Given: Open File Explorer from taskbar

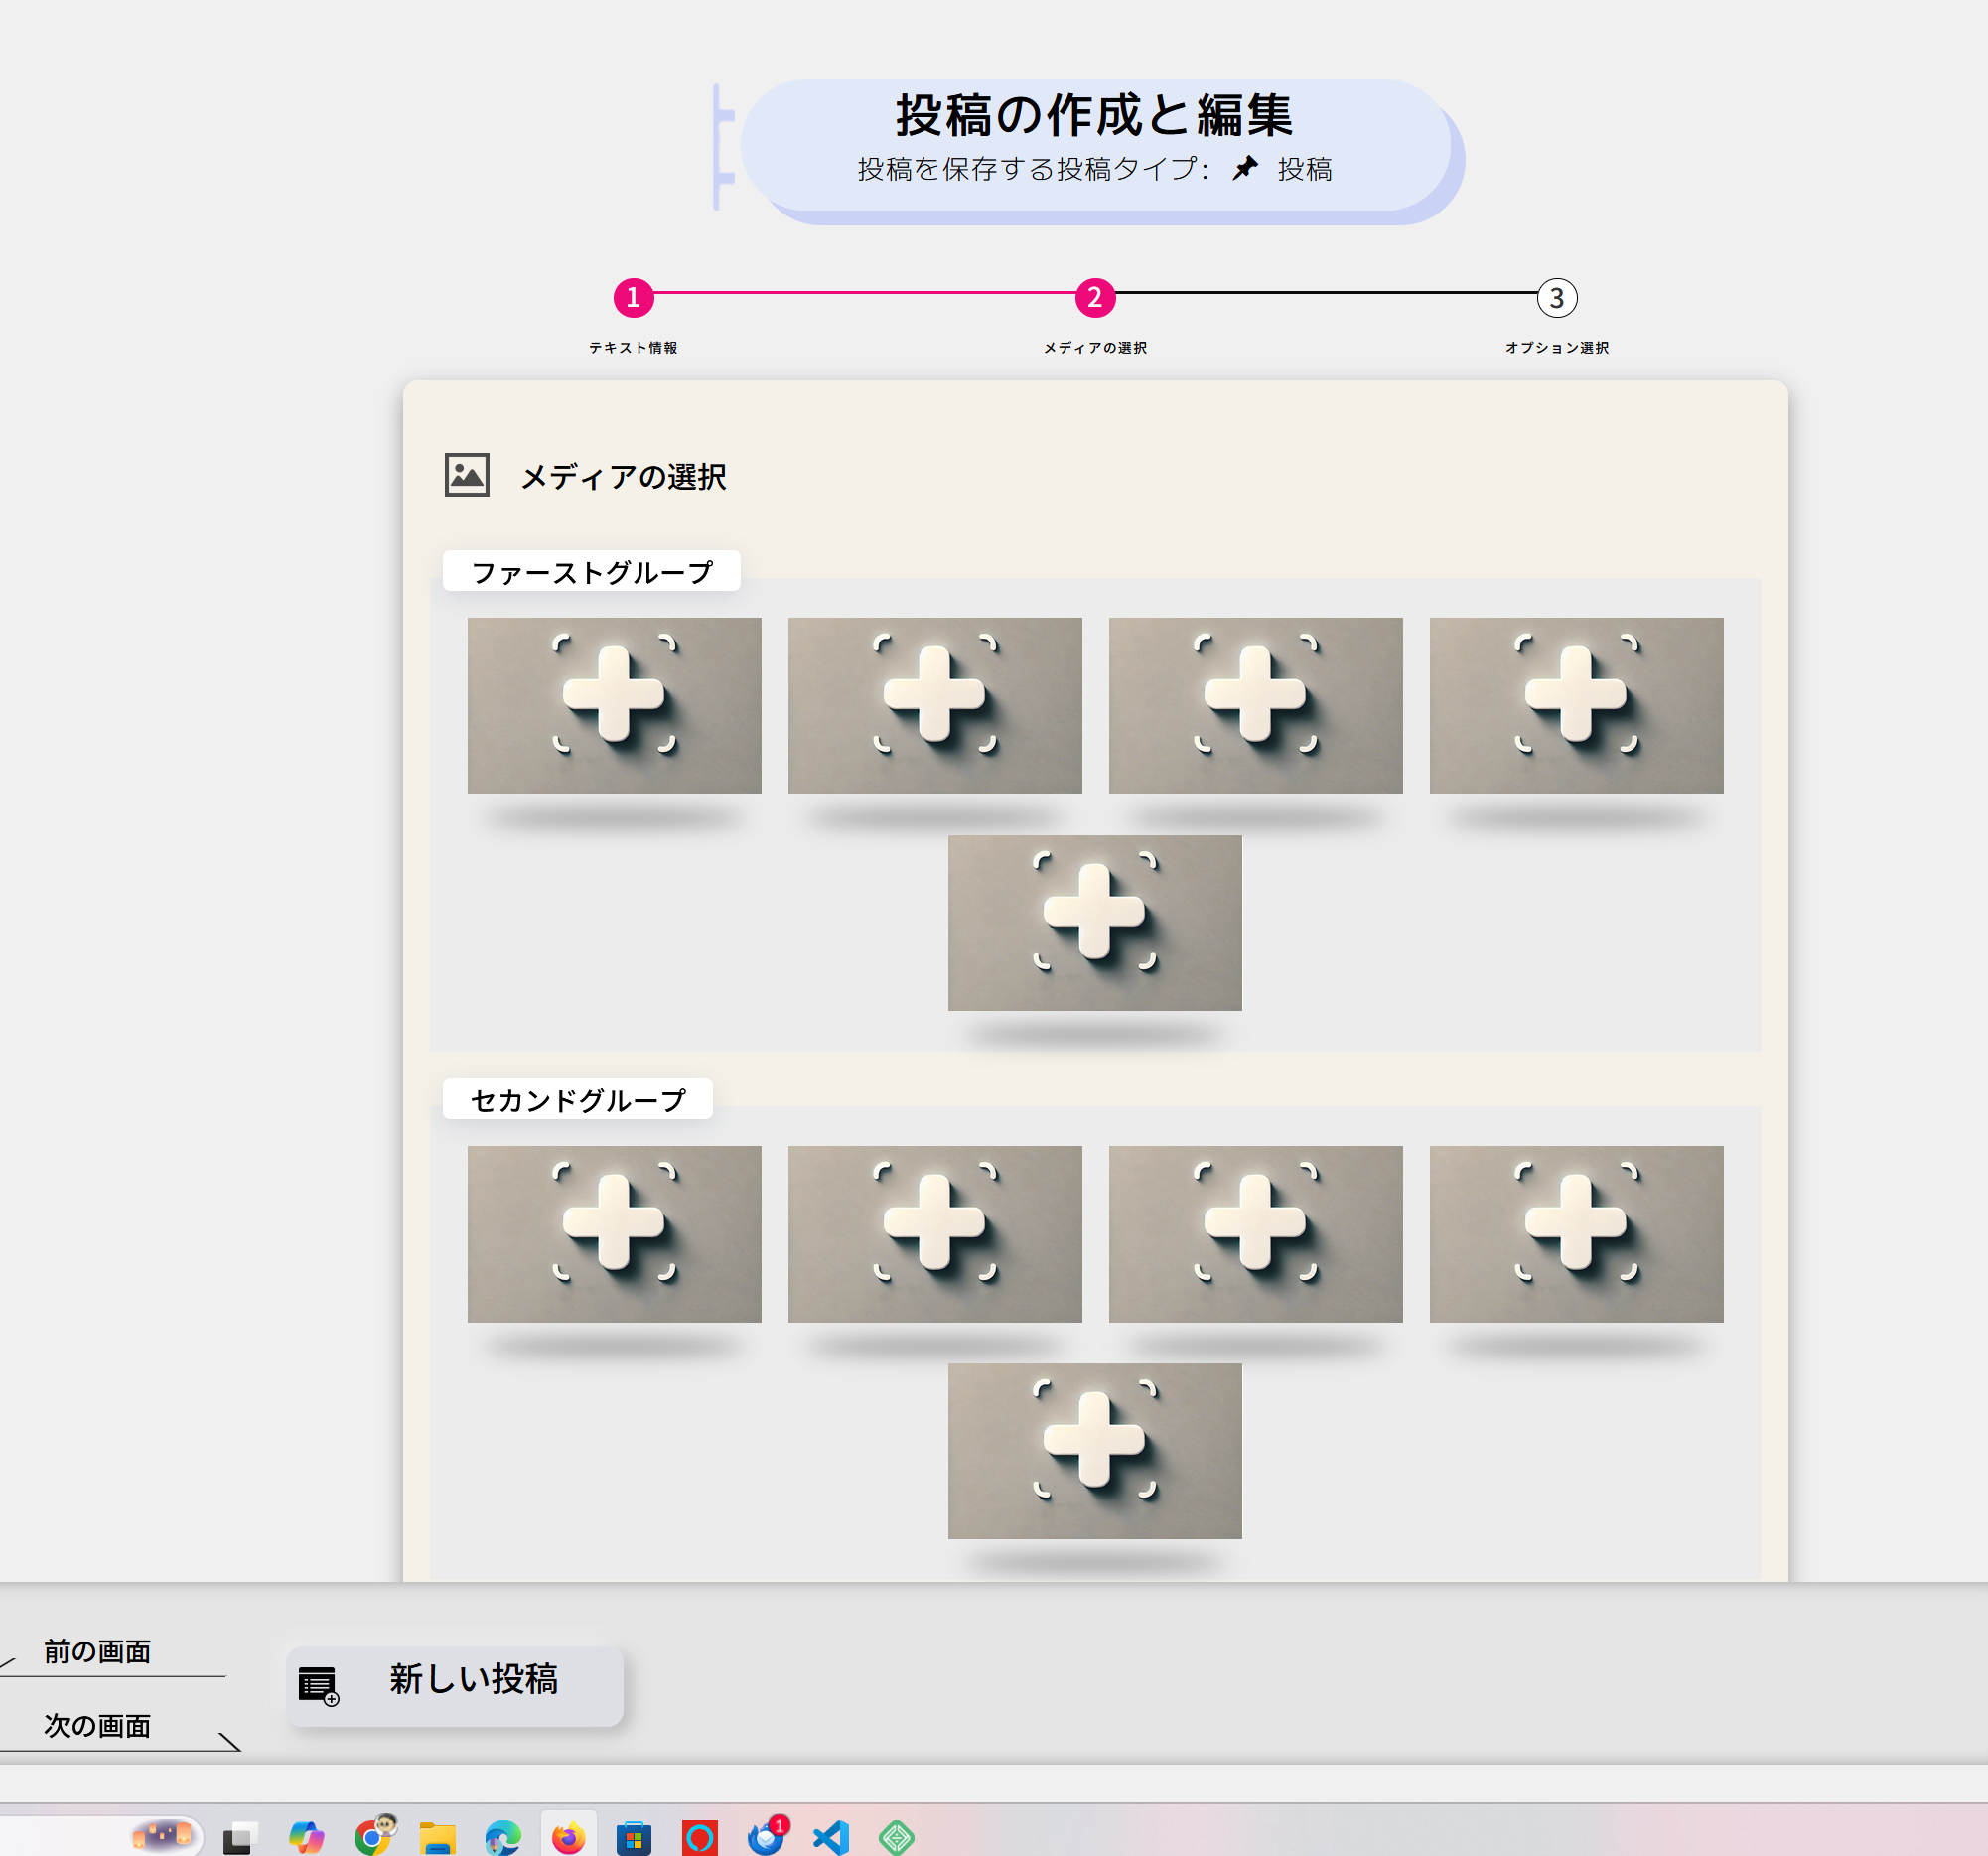Looking at the screenshot, I should 437,1838.
